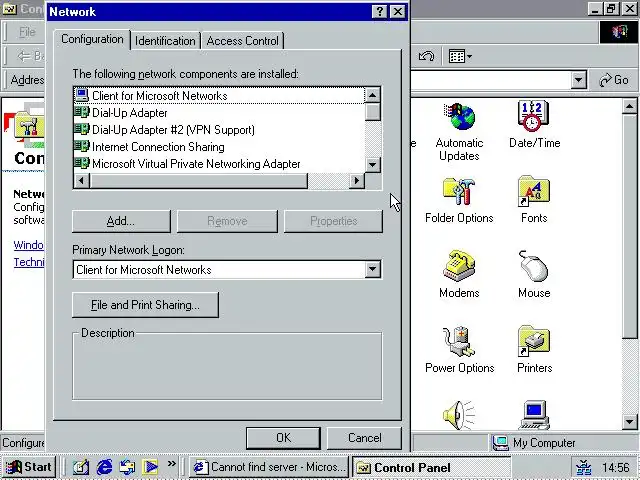
Task: Click Control Panel window scroll up arrow
Action: pyautogui.click(x=629, y=107)
